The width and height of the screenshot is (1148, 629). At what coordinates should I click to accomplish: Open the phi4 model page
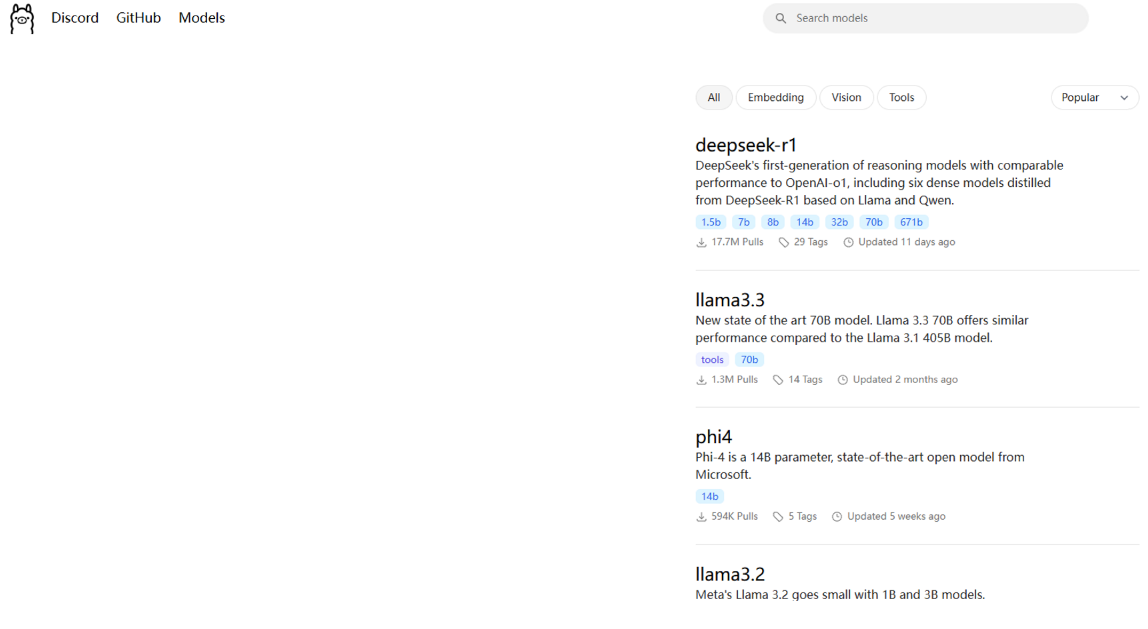coord(714,437)
